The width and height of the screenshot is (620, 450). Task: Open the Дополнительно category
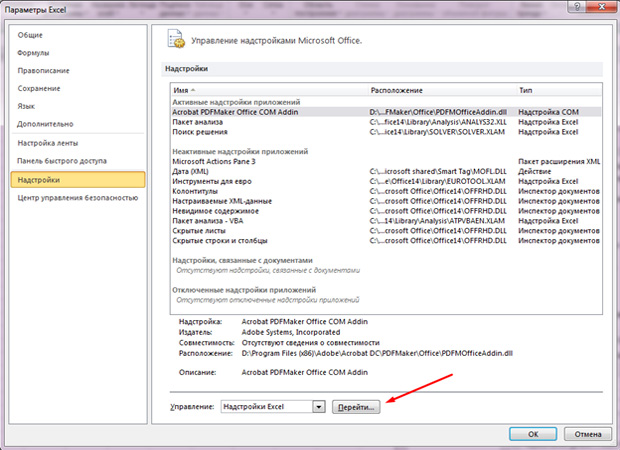45,124
